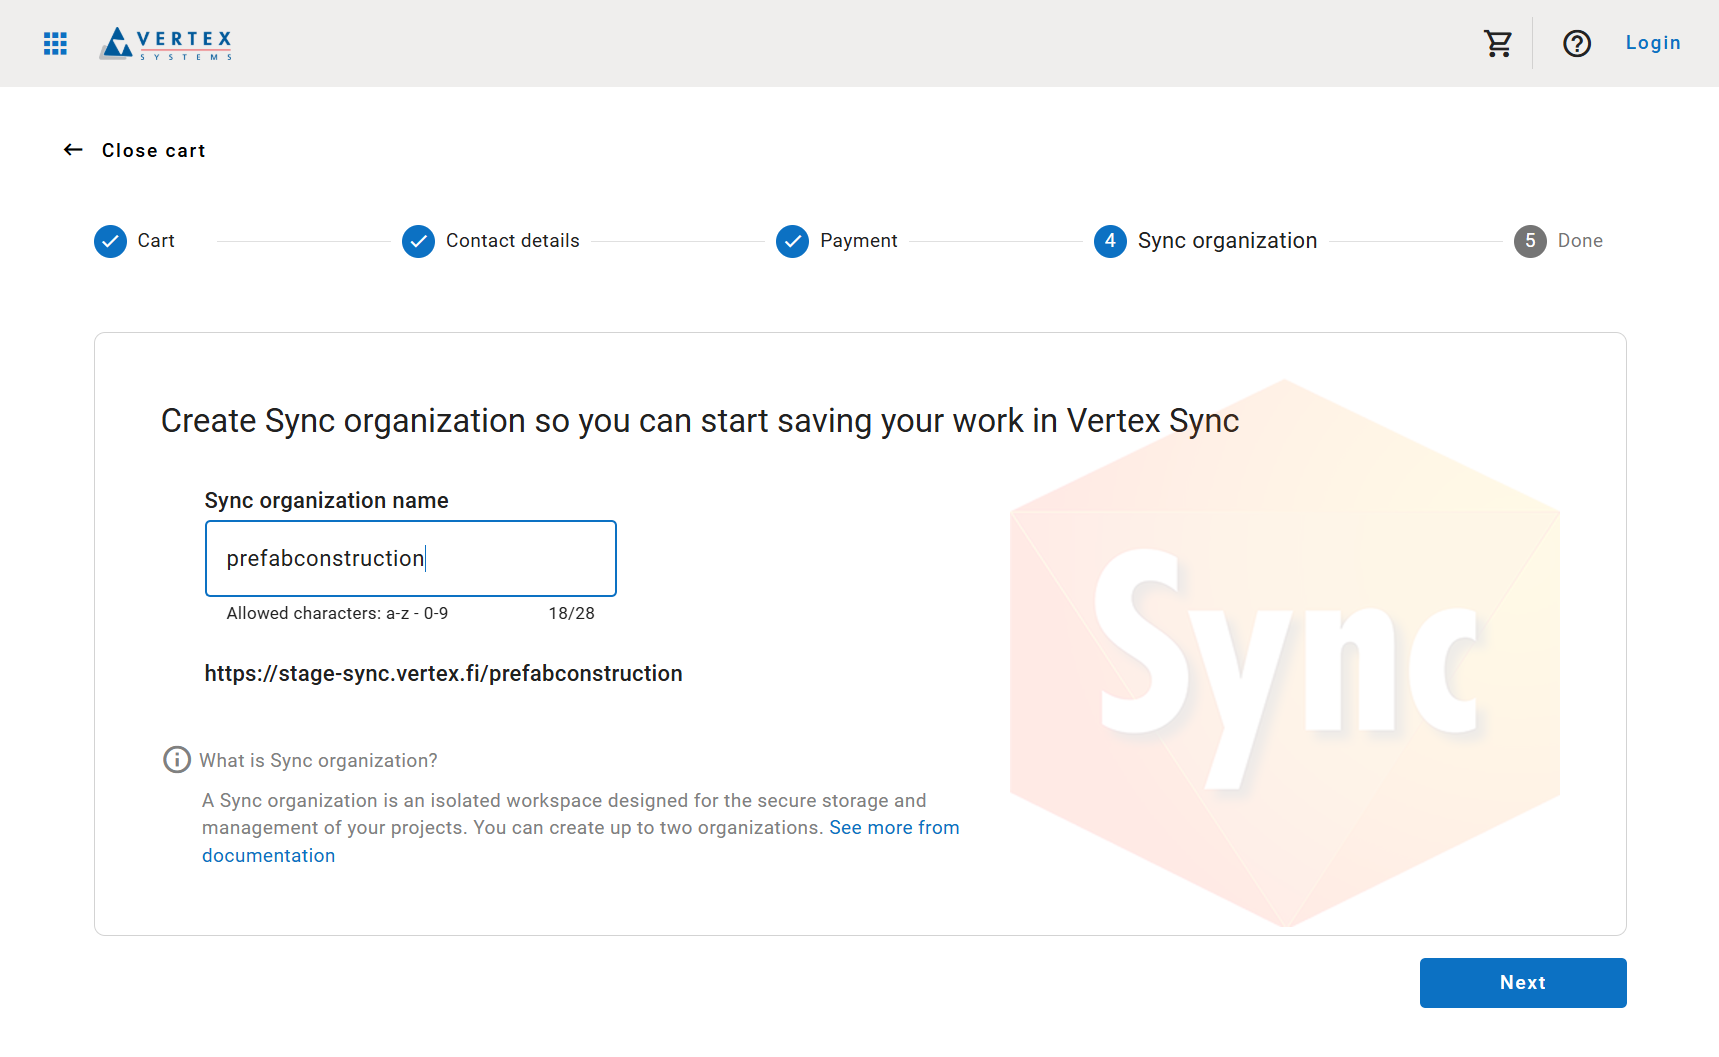Image resolution: width=1719 pixels, height=1057 pixels.
Task: Click the step 4 number circle
Action: 1110,241
